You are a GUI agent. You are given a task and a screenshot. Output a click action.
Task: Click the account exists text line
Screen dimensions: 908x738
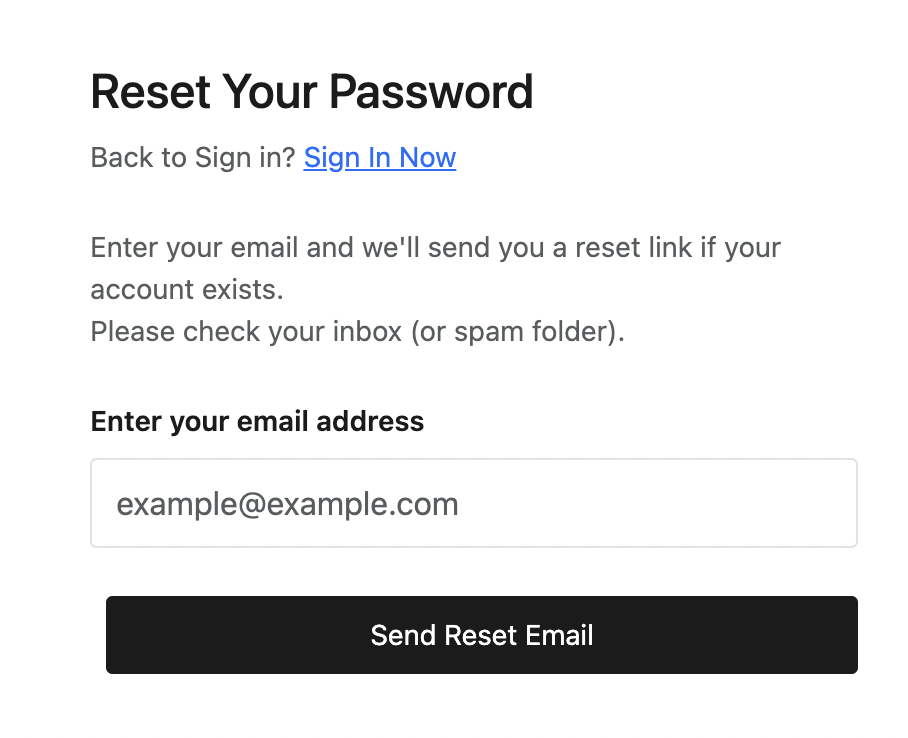(x=187, y=289)
